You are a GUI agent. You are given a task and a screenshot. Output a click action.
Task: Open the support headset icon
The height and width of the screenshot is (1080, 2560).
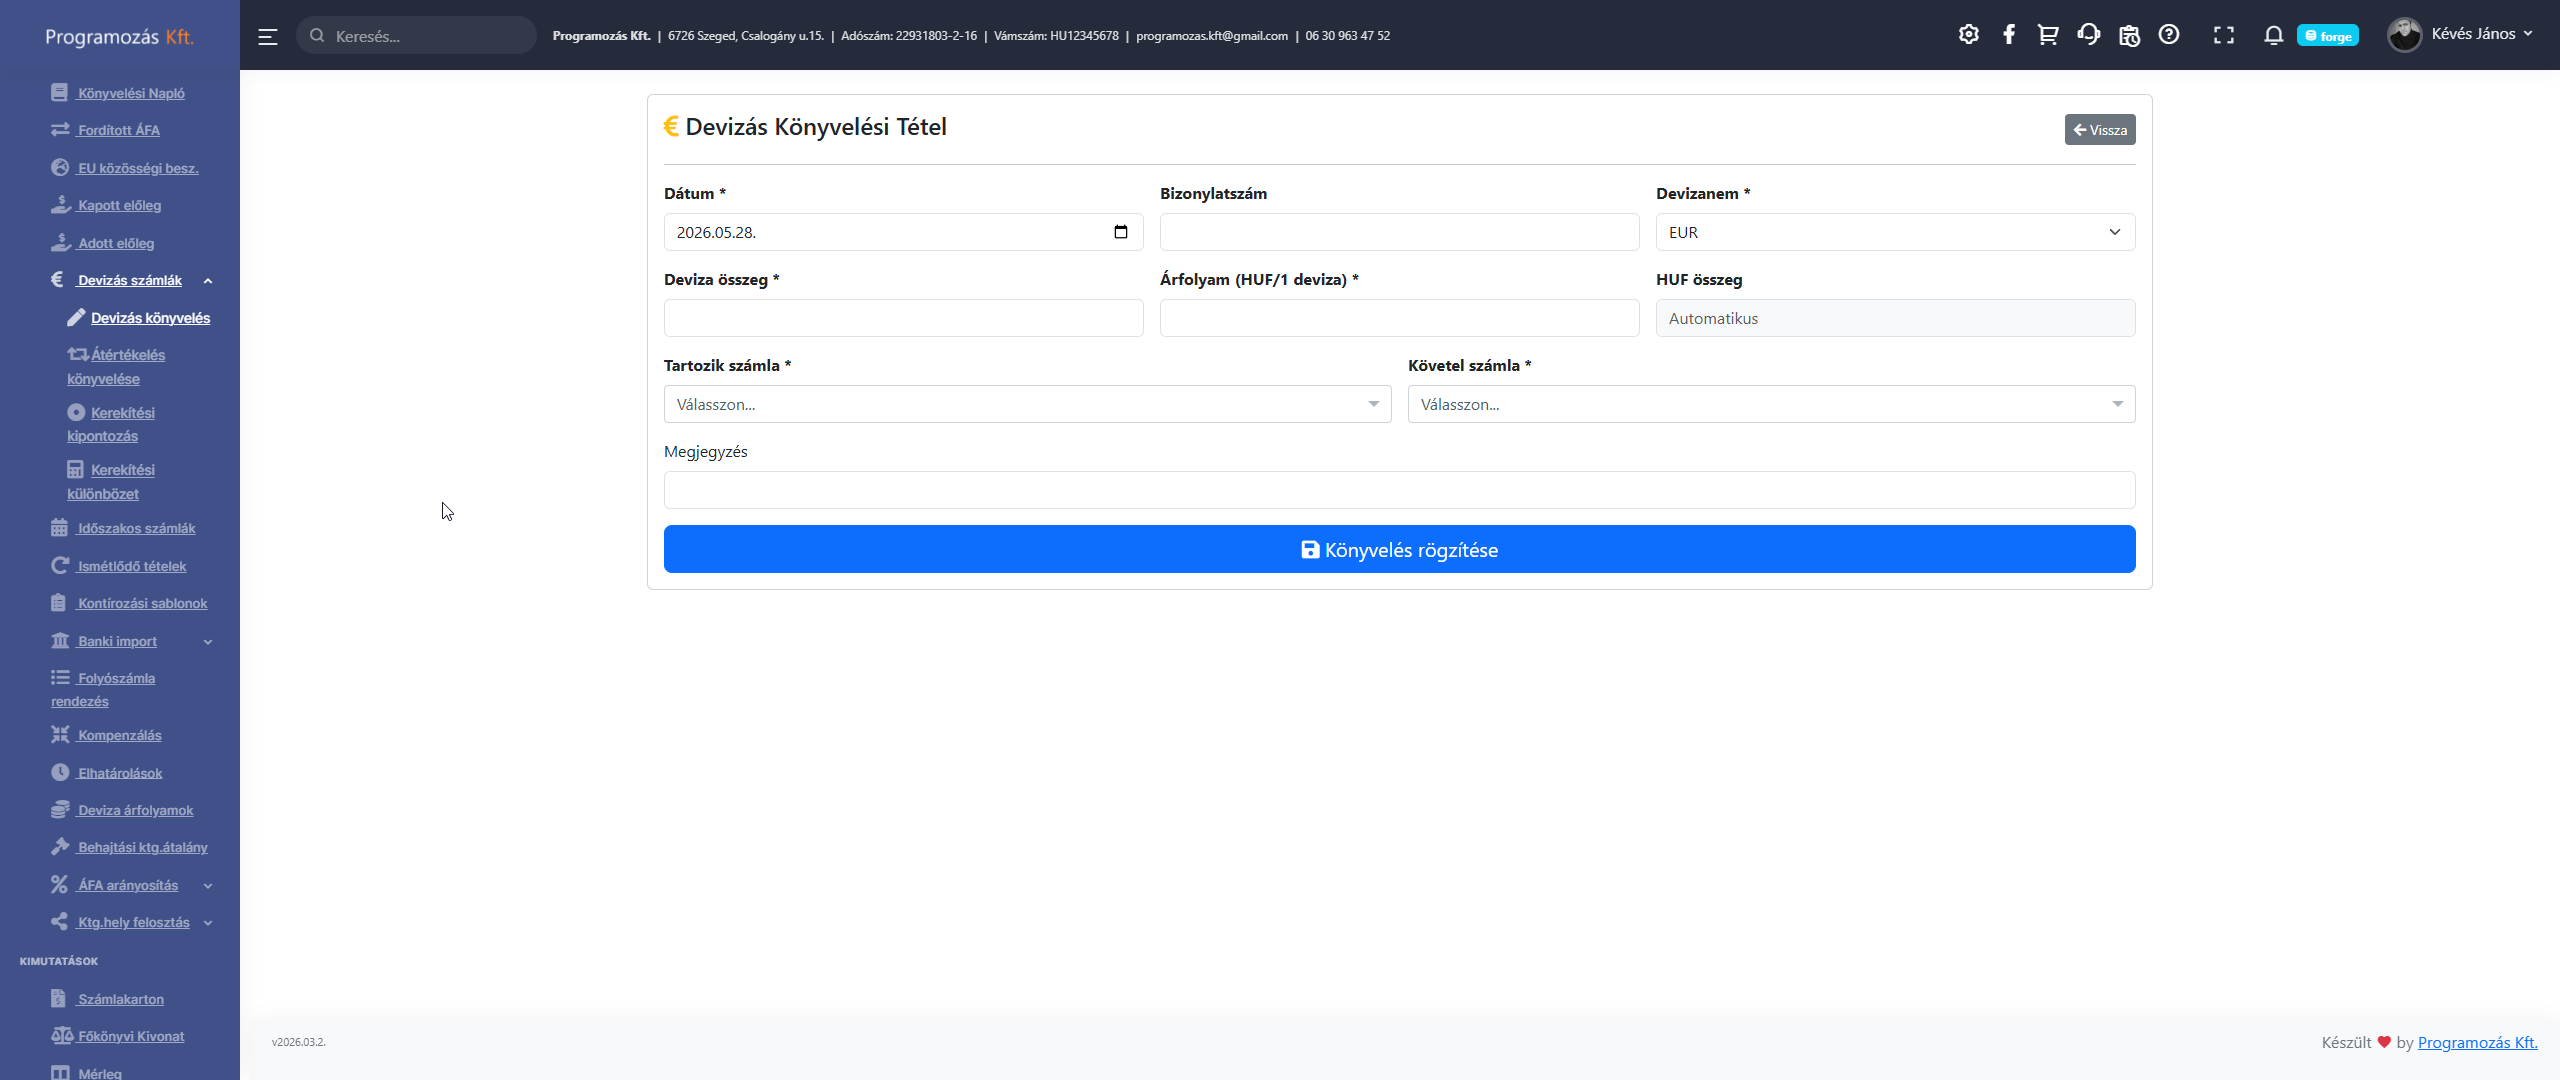pyautogui.click(x=2088, y=35)
